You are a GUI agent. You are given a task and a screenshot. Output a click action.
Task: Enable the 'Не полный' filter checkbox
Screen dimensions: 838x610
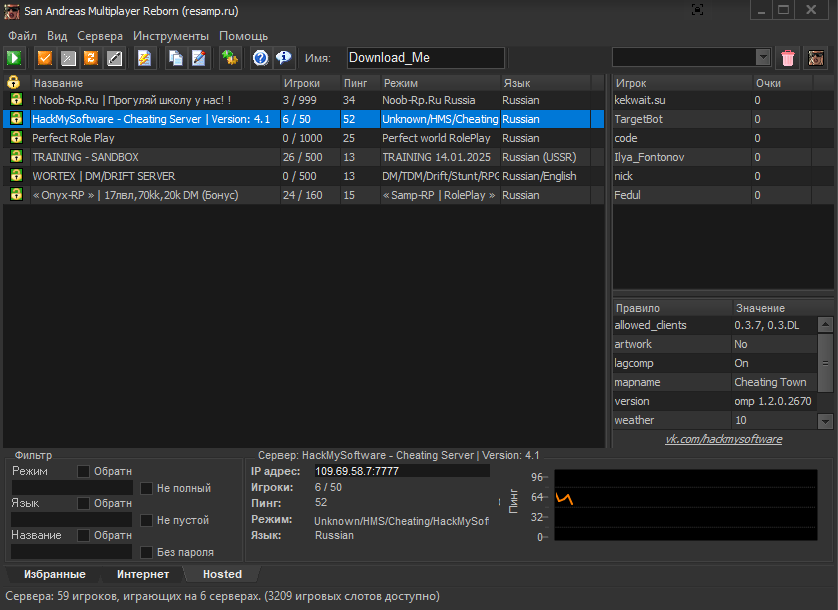click(x=147, y=489)
